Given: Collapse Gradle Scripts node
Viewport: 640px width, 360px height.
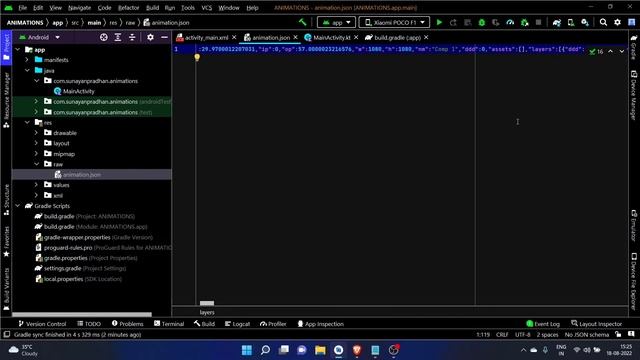Looking at the screenshot, I should tap(18, 206).
